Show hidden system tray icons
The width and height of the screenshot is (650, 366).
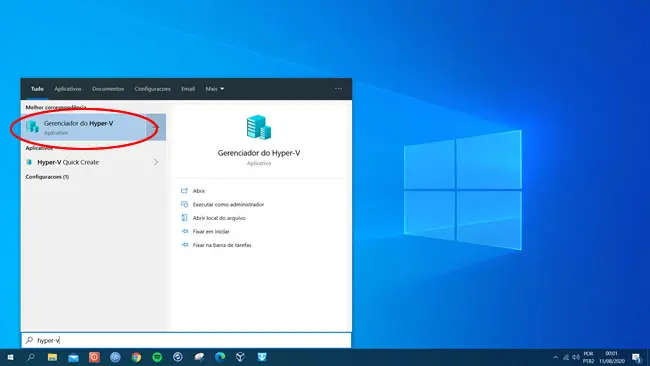[x=555, y=357]
